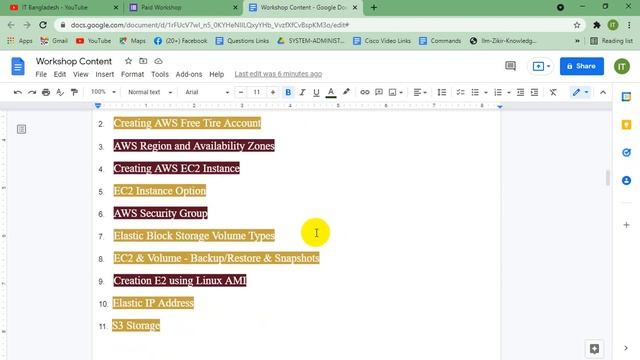Click the Undo icon in toolbar
This screenshot has width=640, height=360.
18,92
